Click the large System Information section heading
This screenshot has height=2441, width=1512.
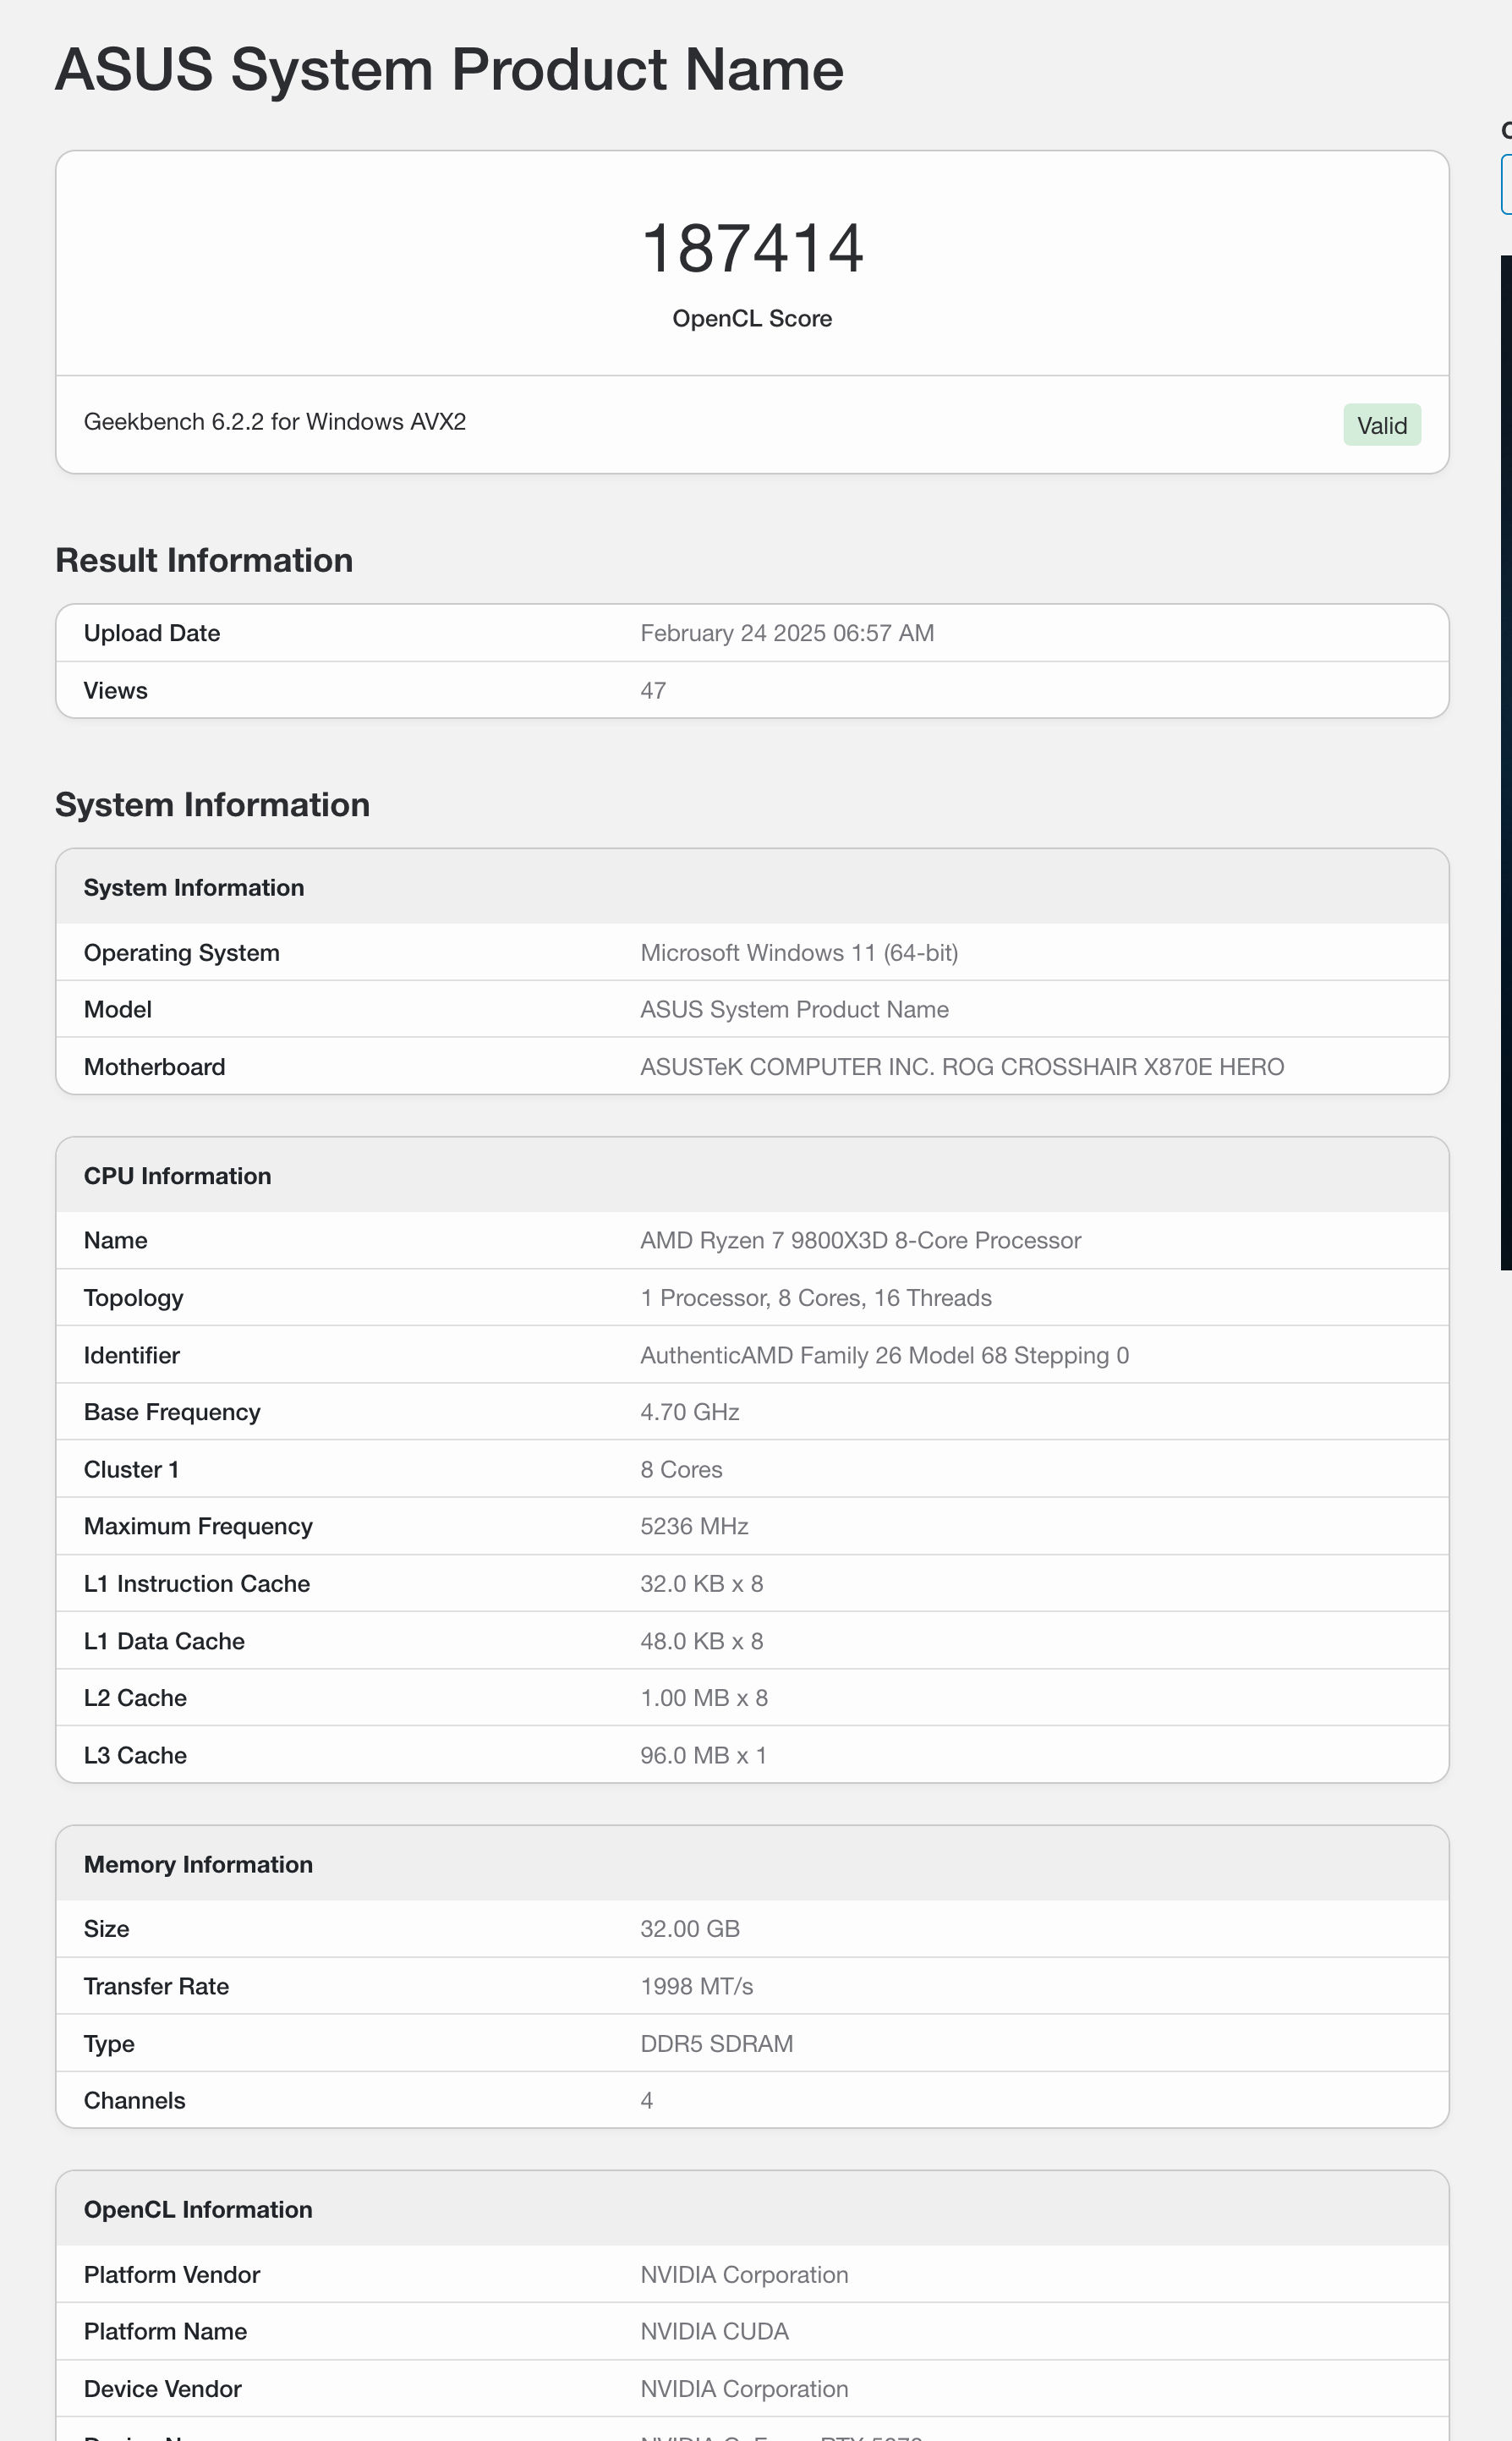point(212,804)
